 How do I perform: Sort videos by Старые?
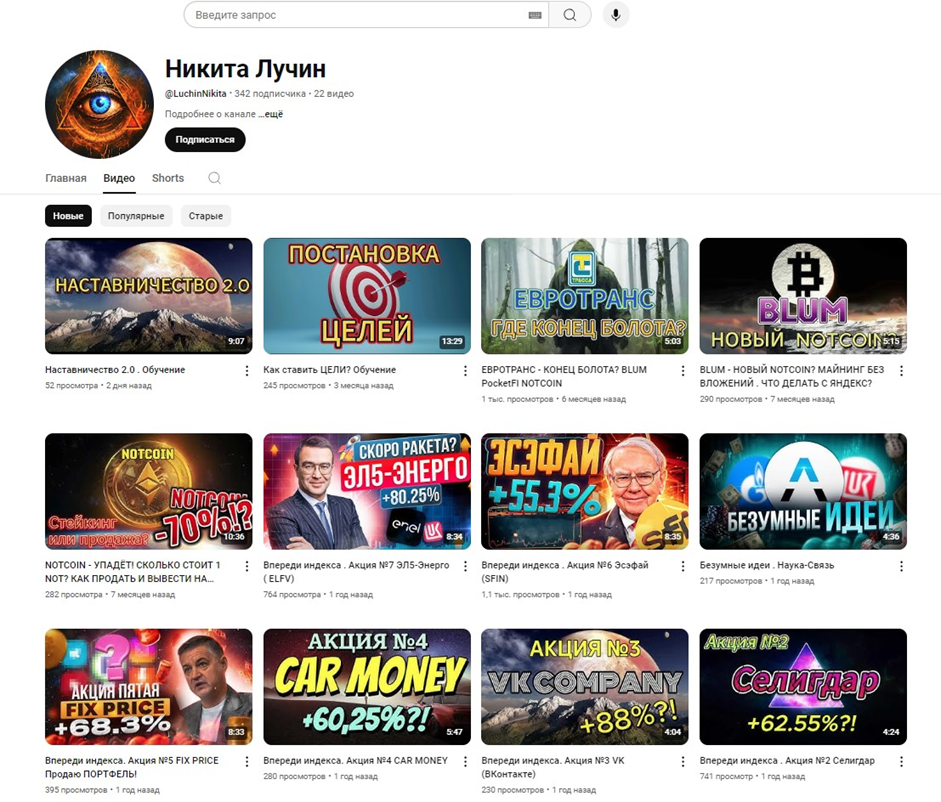point(206,216)
